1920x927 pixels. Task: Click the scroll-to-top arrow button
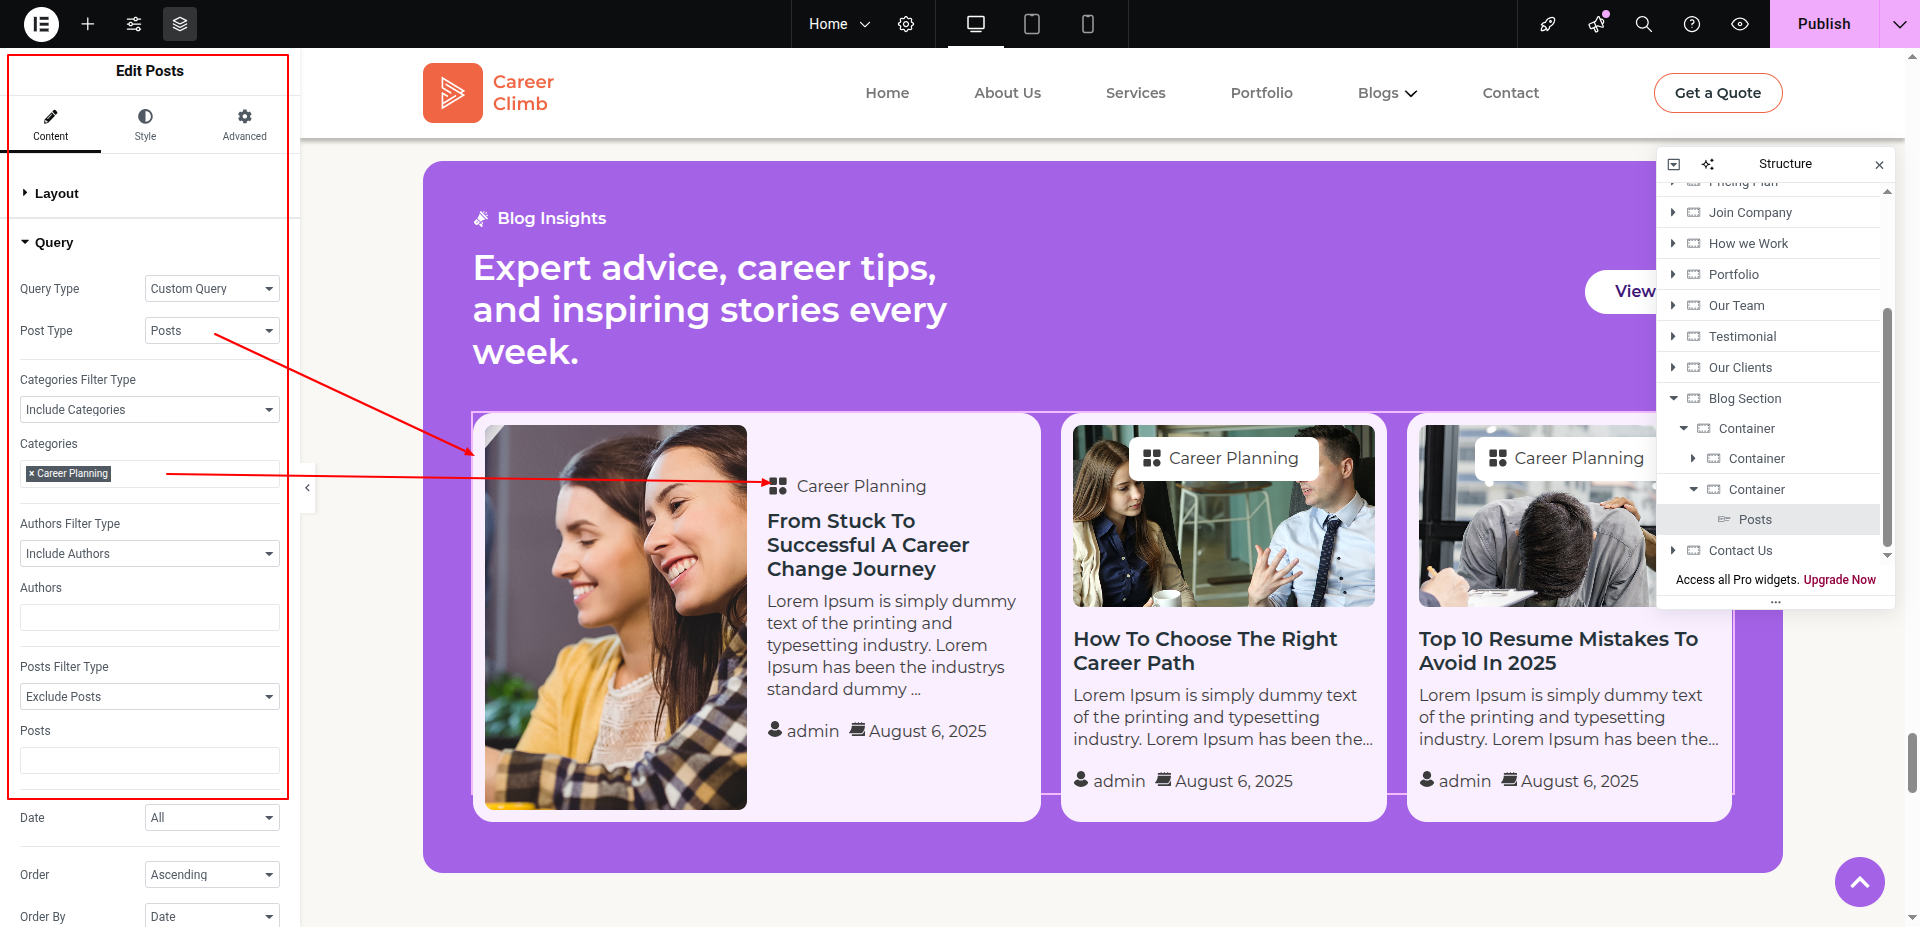(x=1860, y=882)
